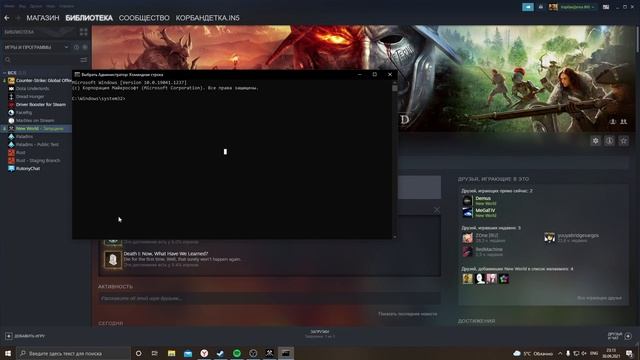This screenshot has height=360, width=640.
Task: Open ДРУЗЬЯ И ЧАТ friends chat button
Action: (620, 336)
